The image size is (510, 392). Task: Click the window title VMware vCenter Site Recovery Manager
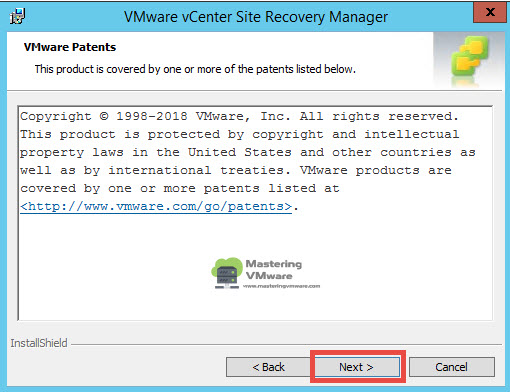pyautogui.click(x=256, y=17)
